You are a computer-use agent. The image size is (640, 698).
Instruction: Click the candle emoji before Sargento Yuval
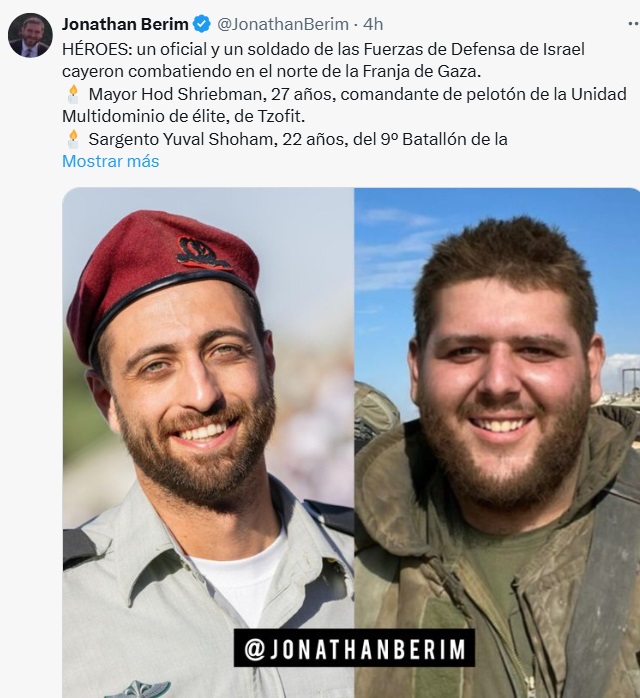coord(73,139)
